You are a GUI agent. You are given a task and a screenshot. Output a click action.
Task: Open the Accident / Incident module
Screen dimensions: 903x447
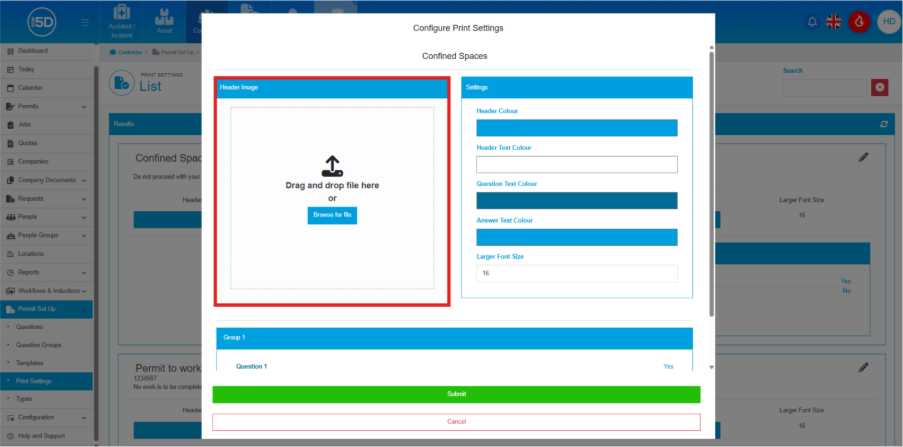click(122, 22)
